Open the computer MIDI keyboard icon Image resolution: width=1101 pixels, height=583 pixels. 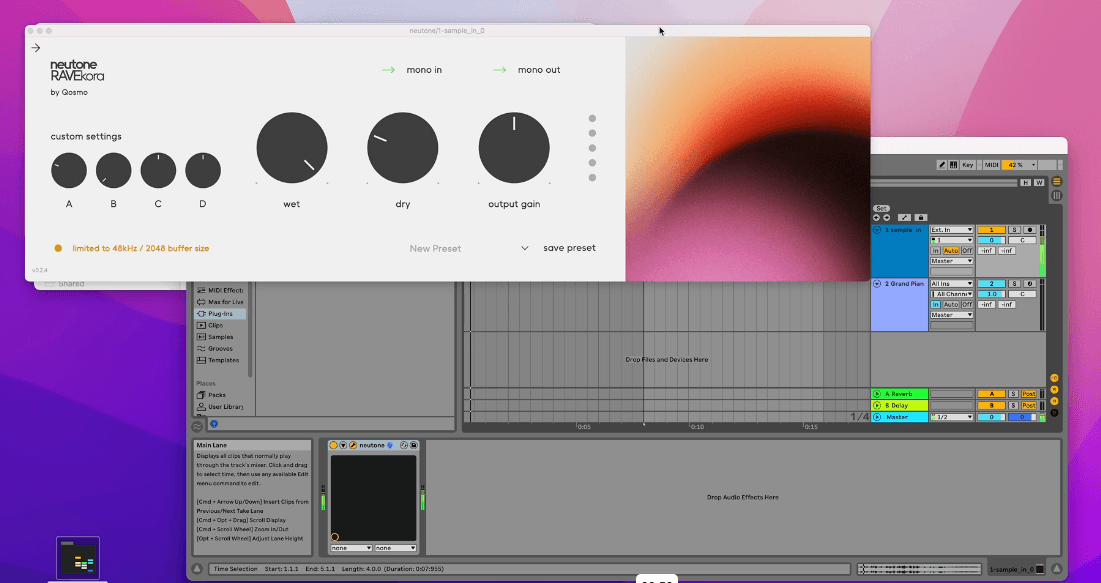(x=954, y=165)
